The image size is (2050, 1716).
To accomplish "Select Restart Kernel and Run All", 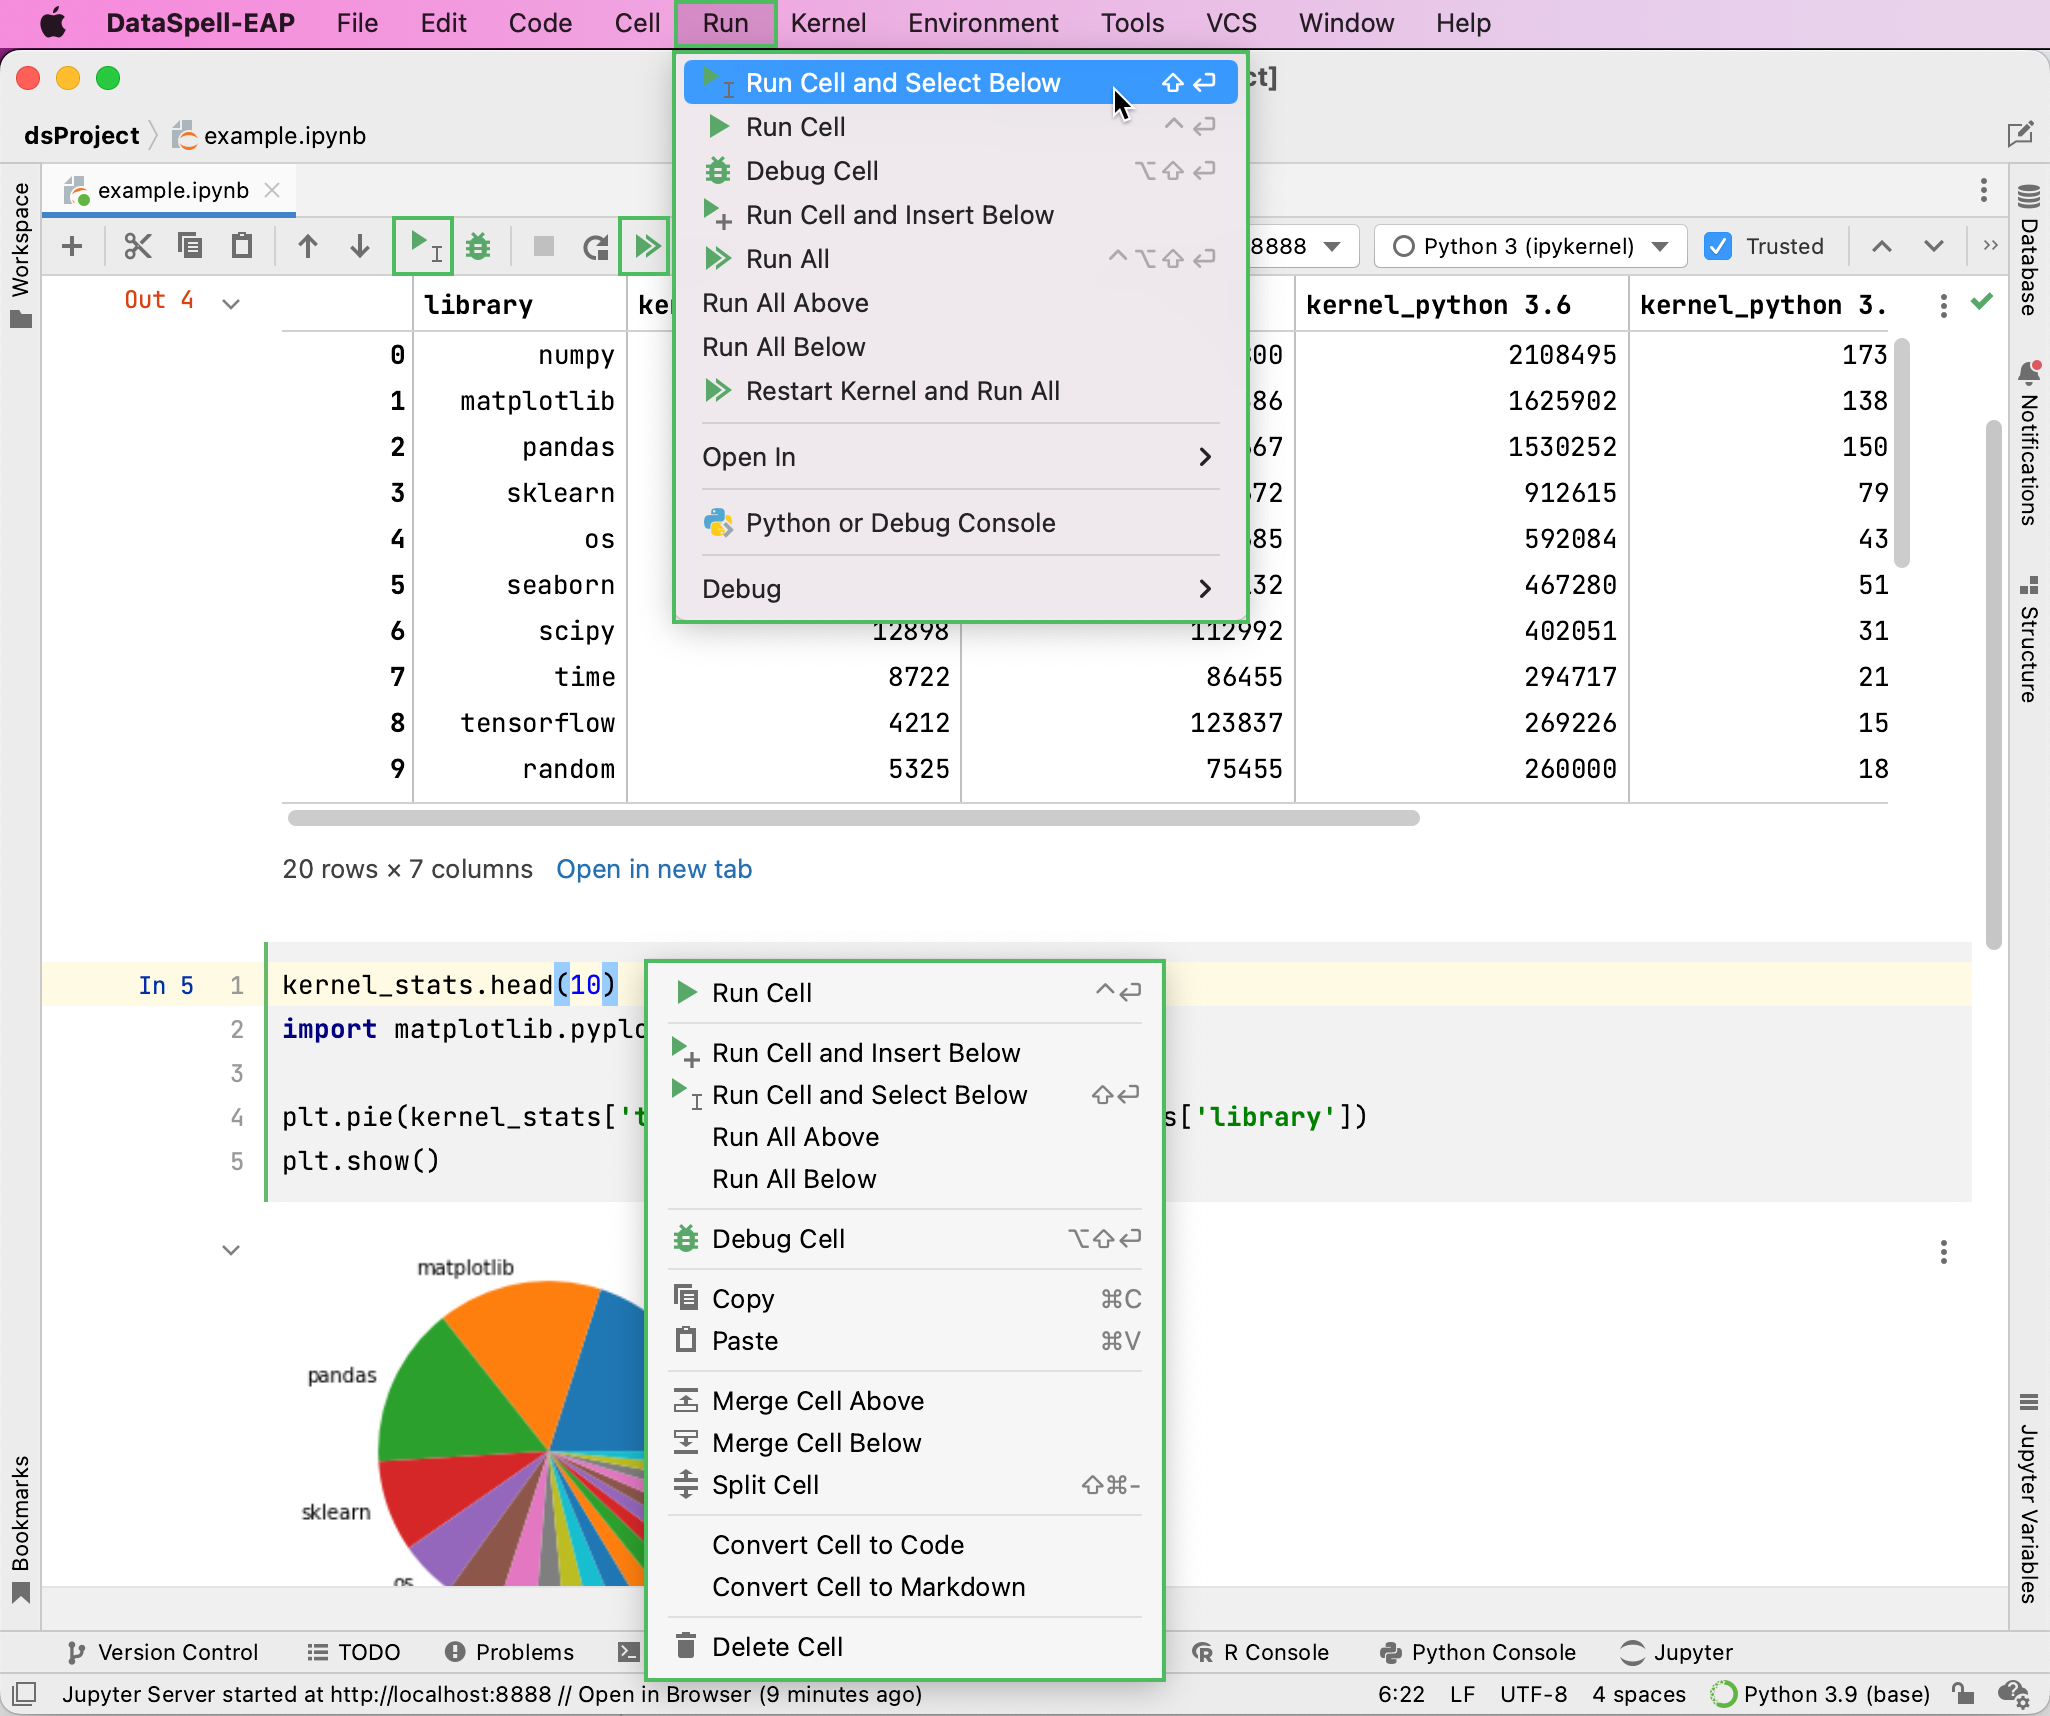I will (904, 392).
